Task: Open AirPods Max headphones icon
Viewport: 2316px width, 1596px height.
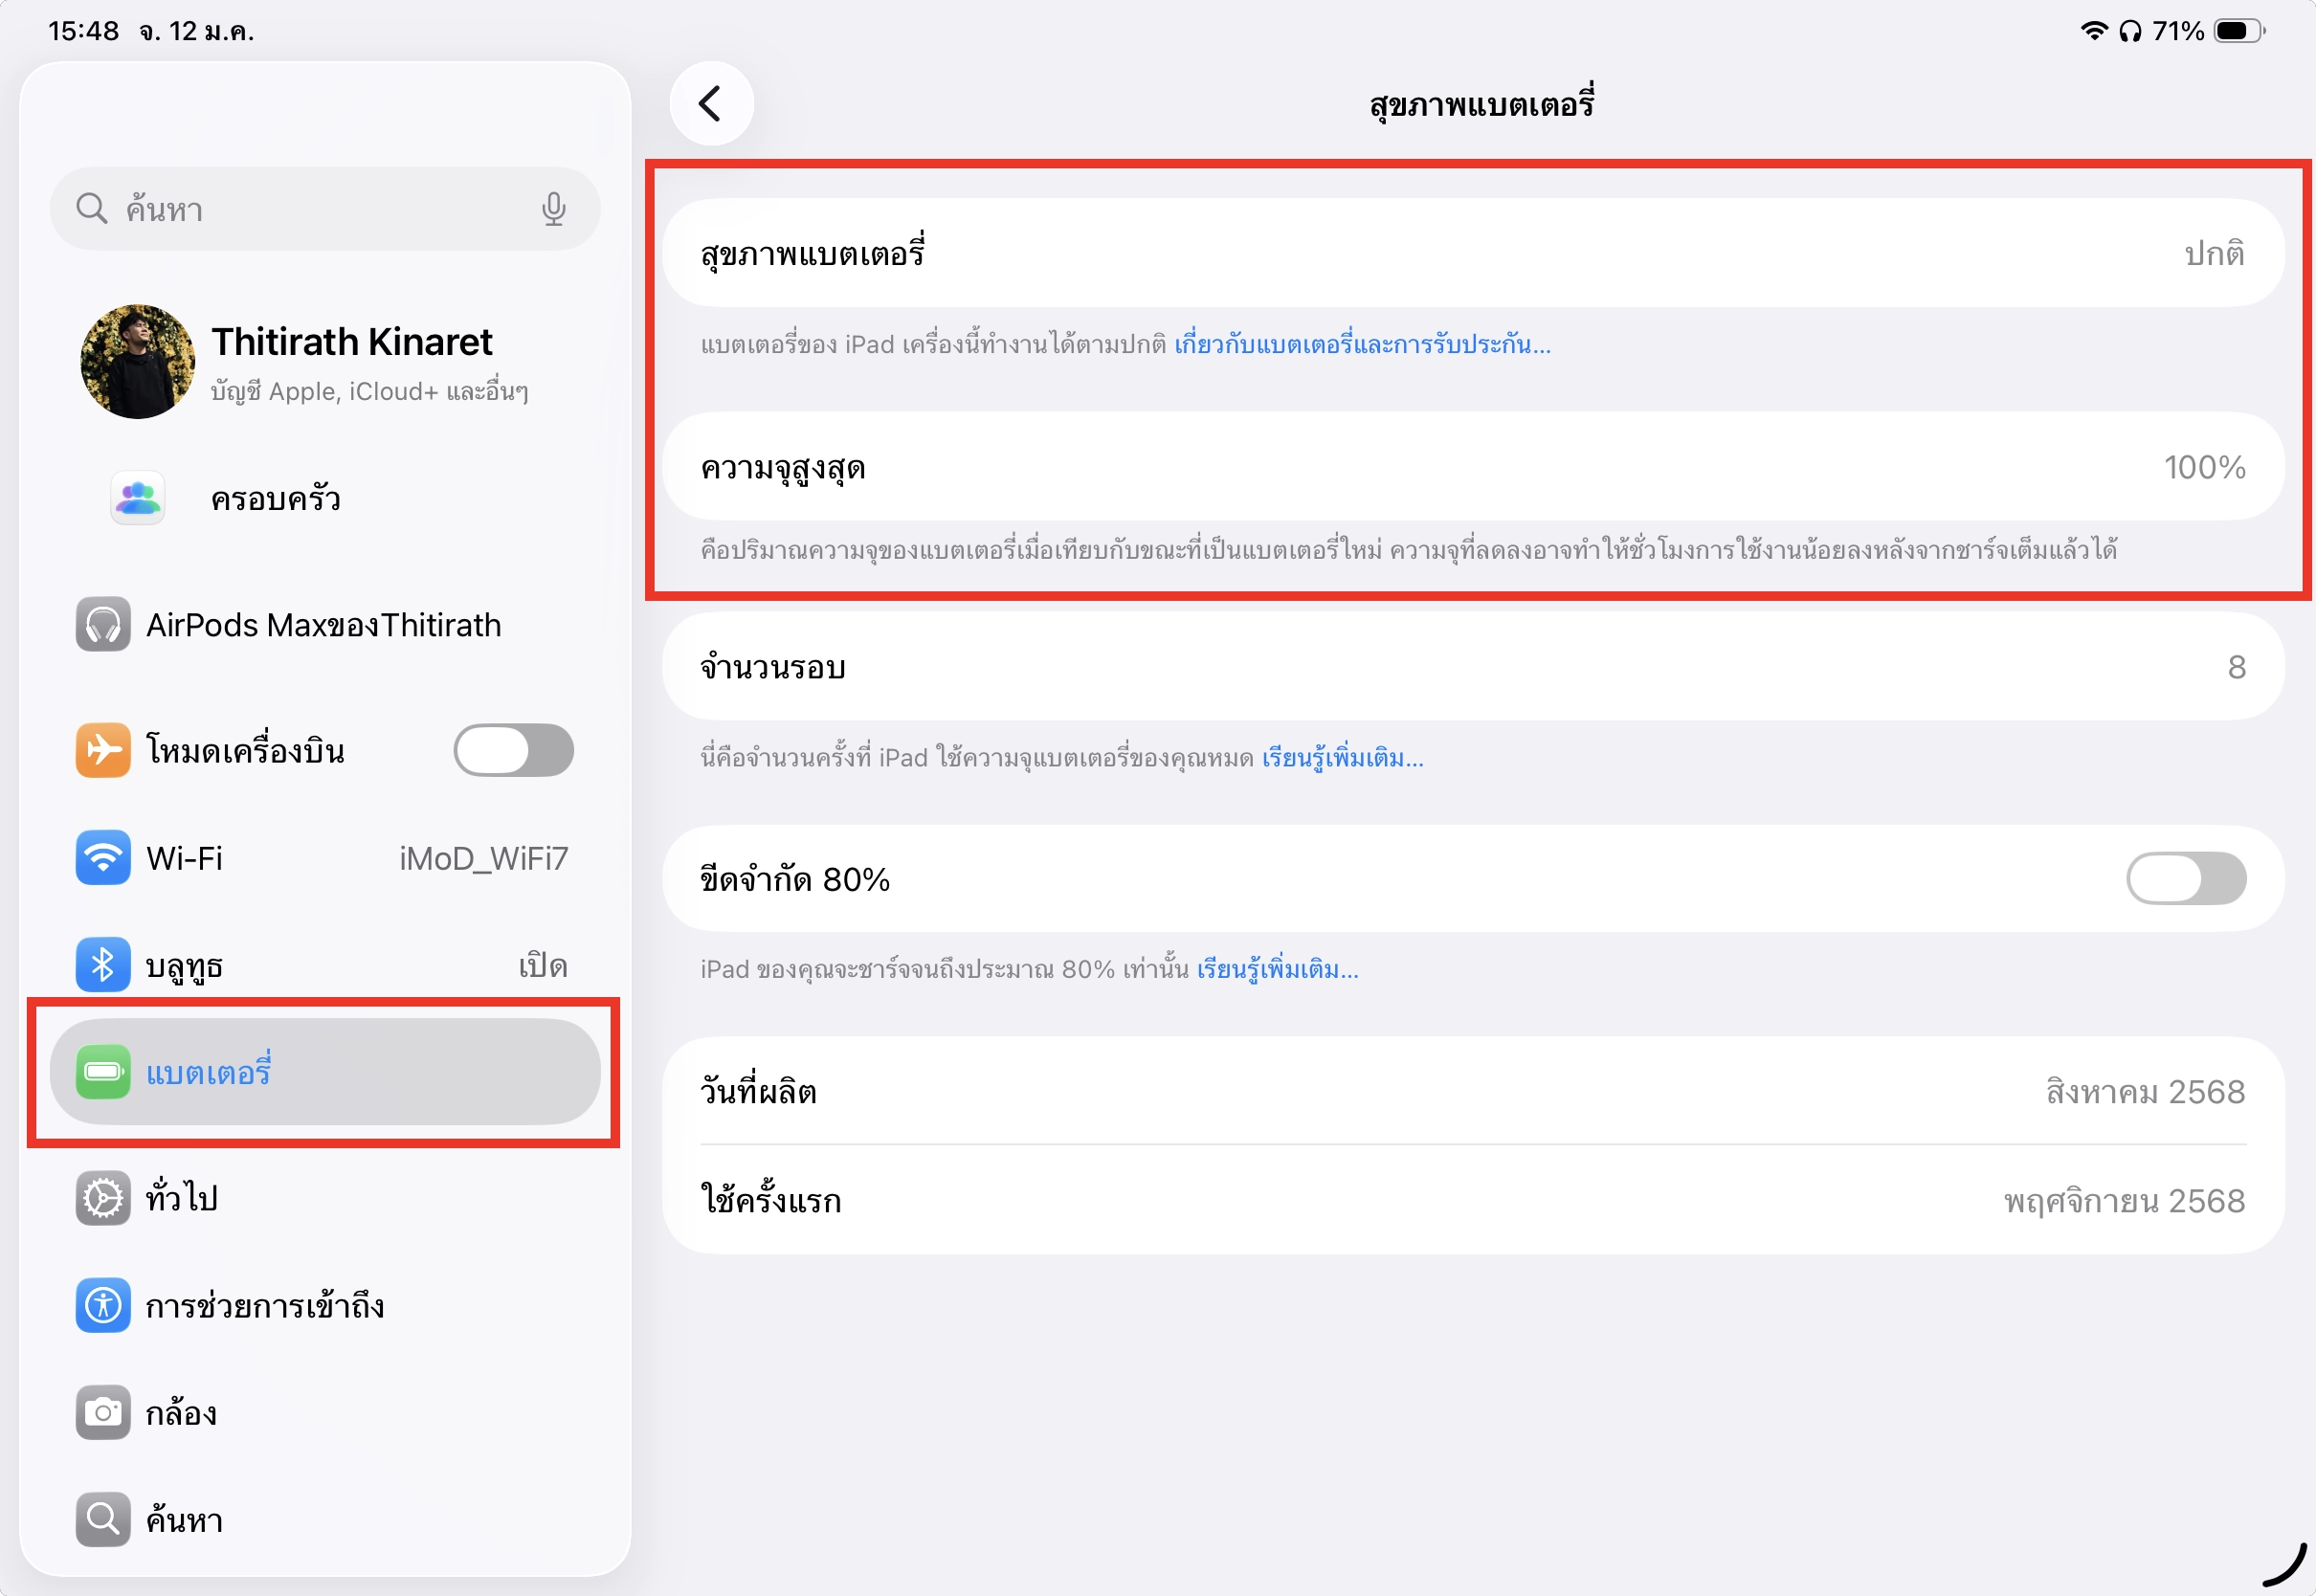Action: (103, 625)
